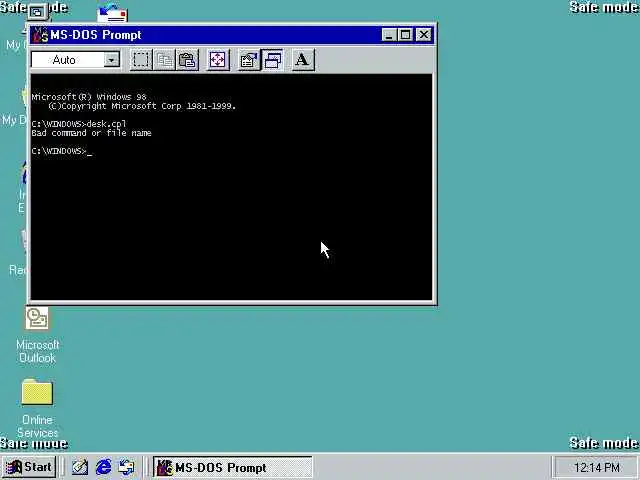This screenshot has height=480, width=640.
Task: Click the Online Services folder label
Action: coord(38,426)
